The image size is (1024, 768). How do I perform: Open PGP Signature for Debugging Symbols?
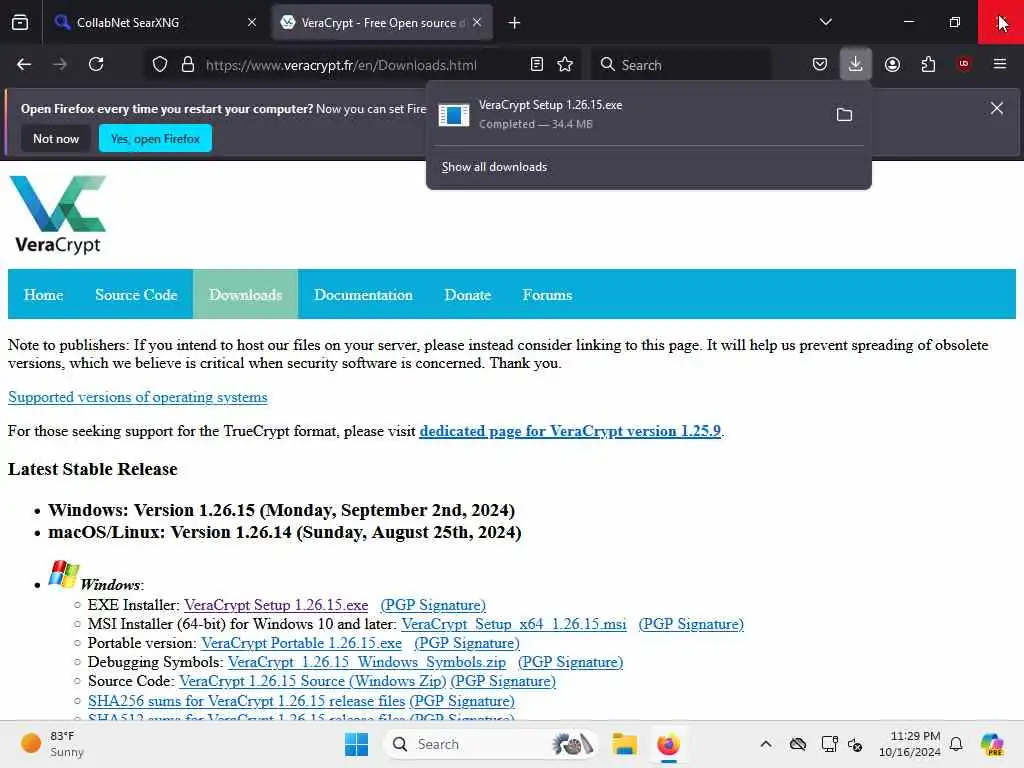click(570, 662)
